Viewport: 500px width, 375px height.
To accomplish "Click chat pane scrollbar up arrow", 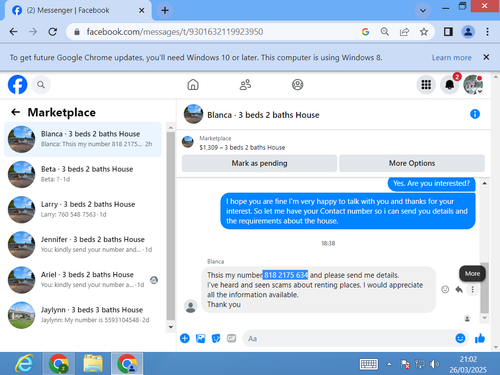I will 485,183.
